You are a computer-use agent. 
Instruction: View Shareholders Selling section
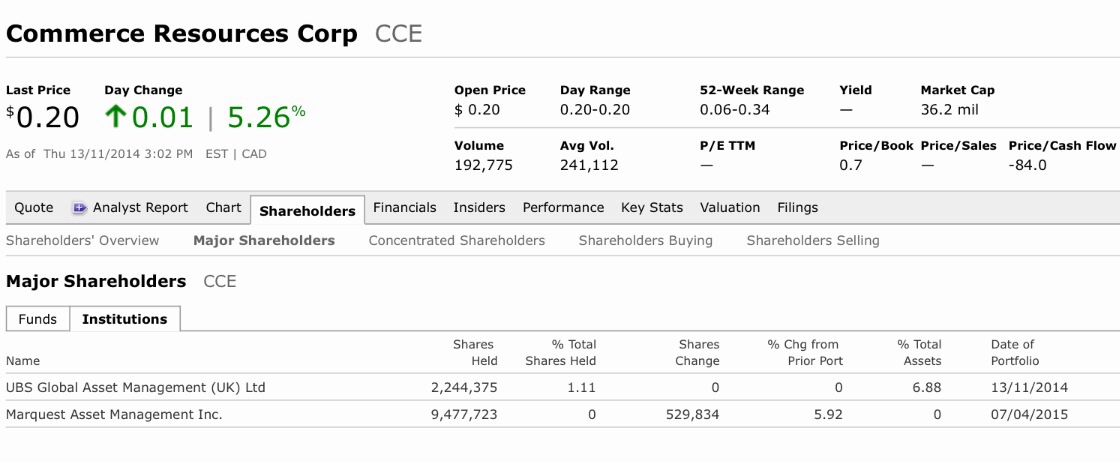coord(813,240)
